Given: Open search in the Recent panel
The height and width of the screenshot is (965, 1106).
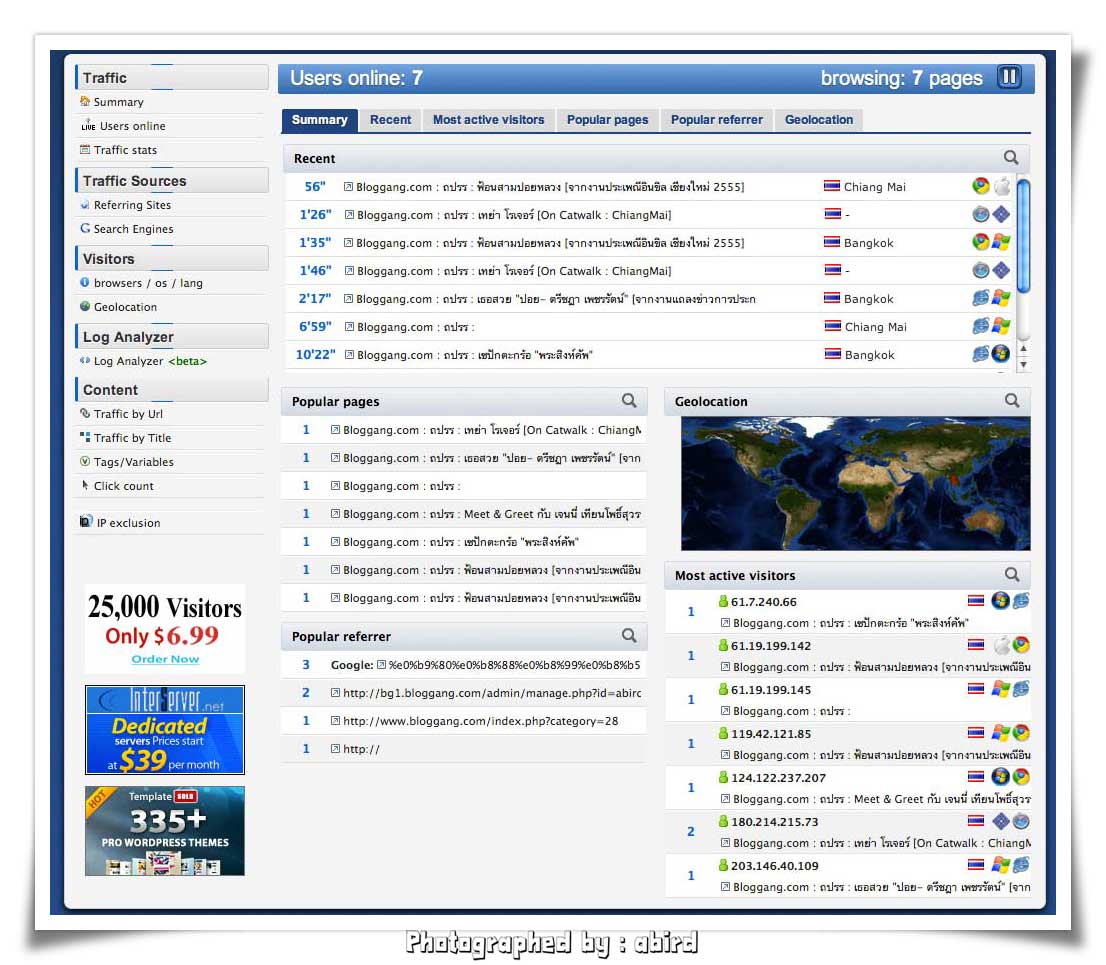Looking at the screenshot, I should [1011, 158].
